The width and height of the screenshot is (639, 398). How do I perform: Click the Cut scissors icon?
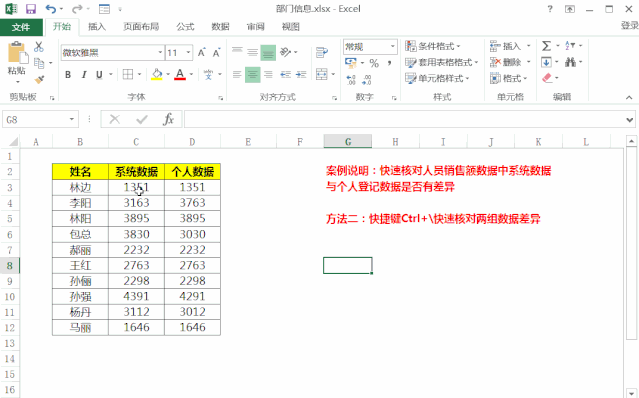(x=39, y=47)
